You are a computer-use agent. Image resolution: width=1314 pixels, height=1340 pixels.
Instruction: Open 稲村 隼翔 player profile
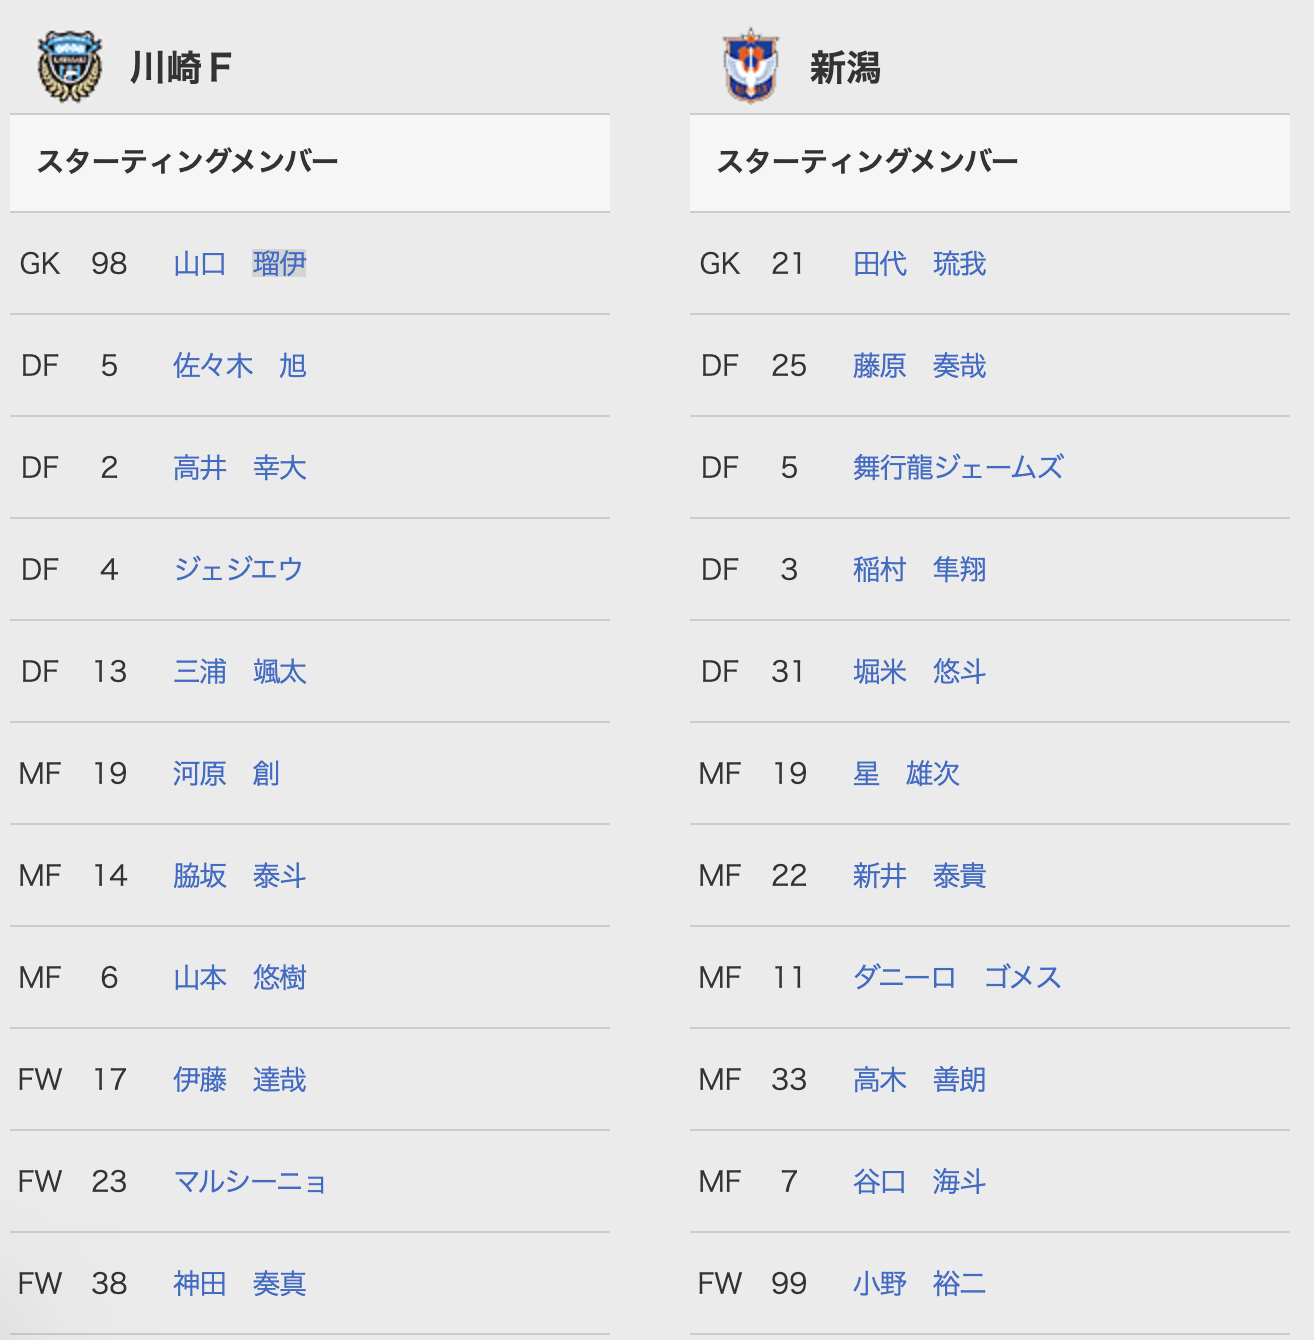pos(920,570)
